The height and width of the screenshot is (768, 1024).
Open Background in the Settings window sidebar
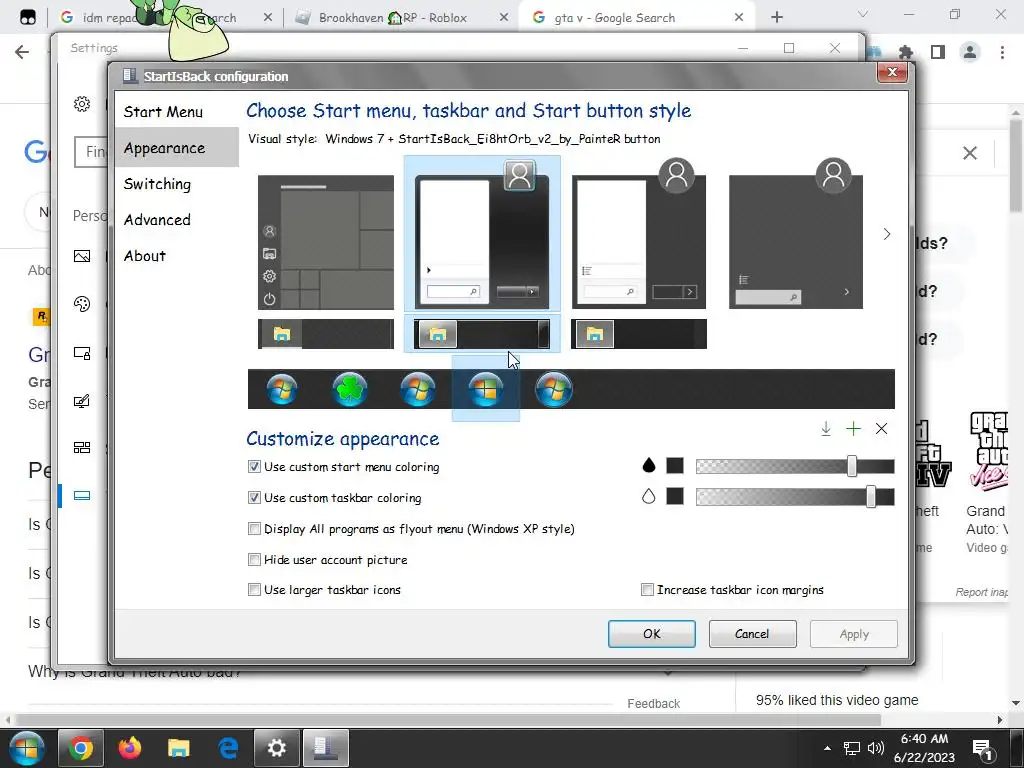[x=82, y=256]
